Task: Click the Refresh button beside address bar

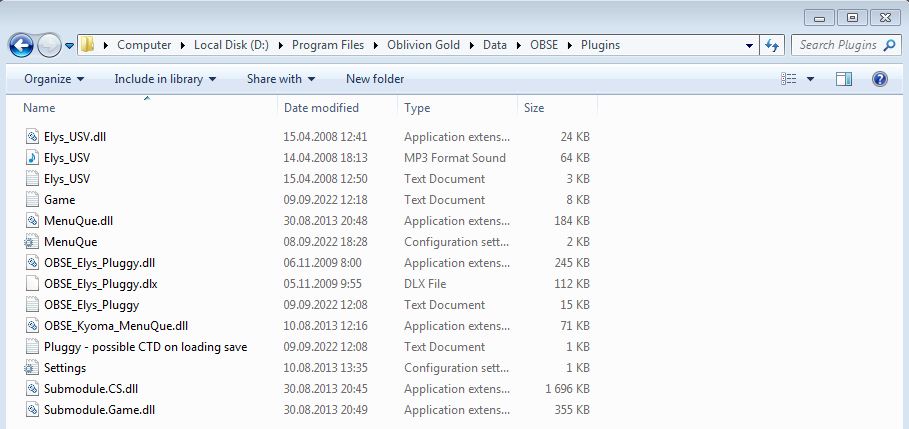Action: (772, 45)
